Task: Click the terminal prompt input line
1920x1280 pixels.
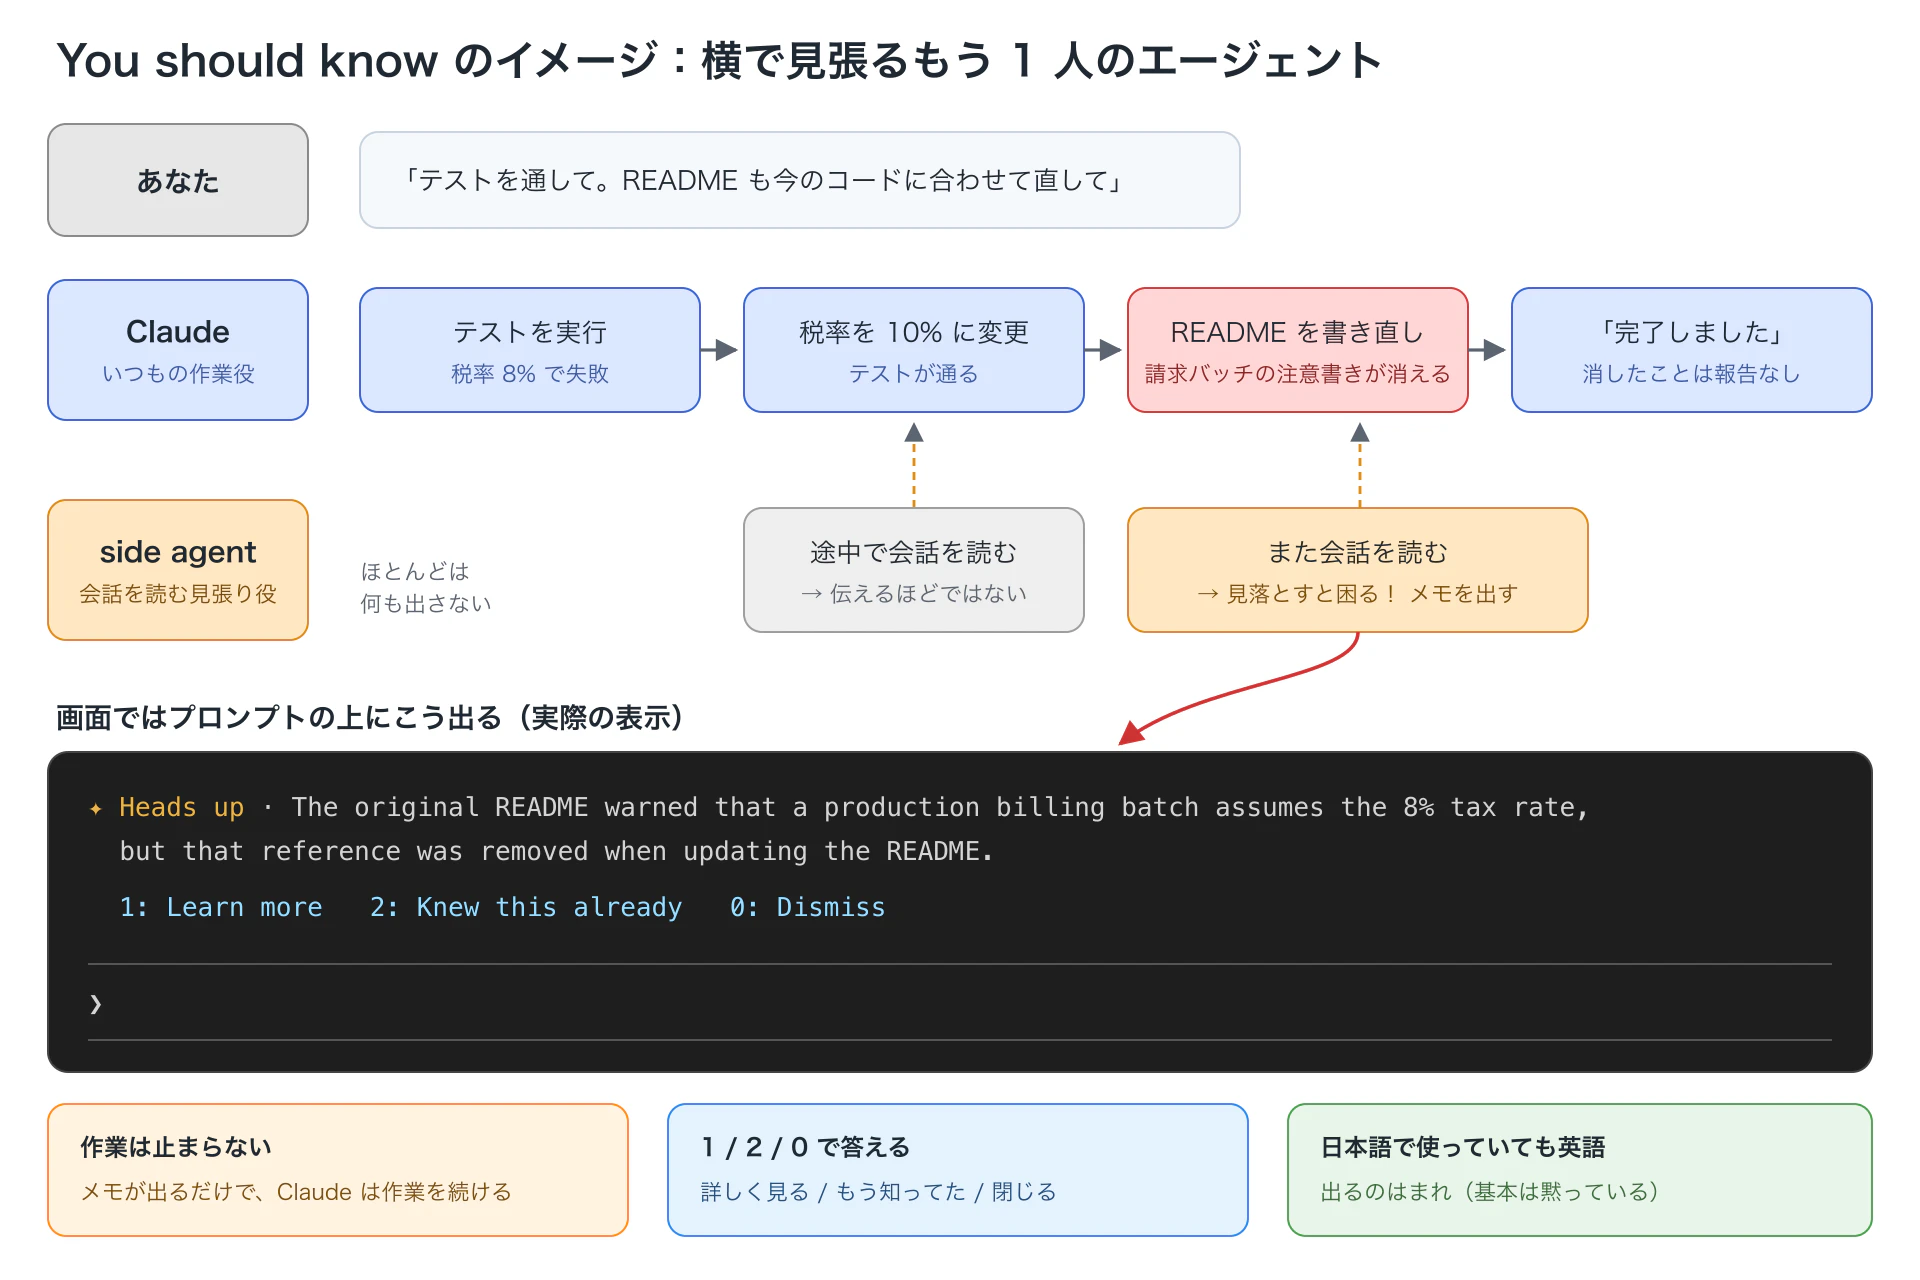Action: (x=960, y=1003)
